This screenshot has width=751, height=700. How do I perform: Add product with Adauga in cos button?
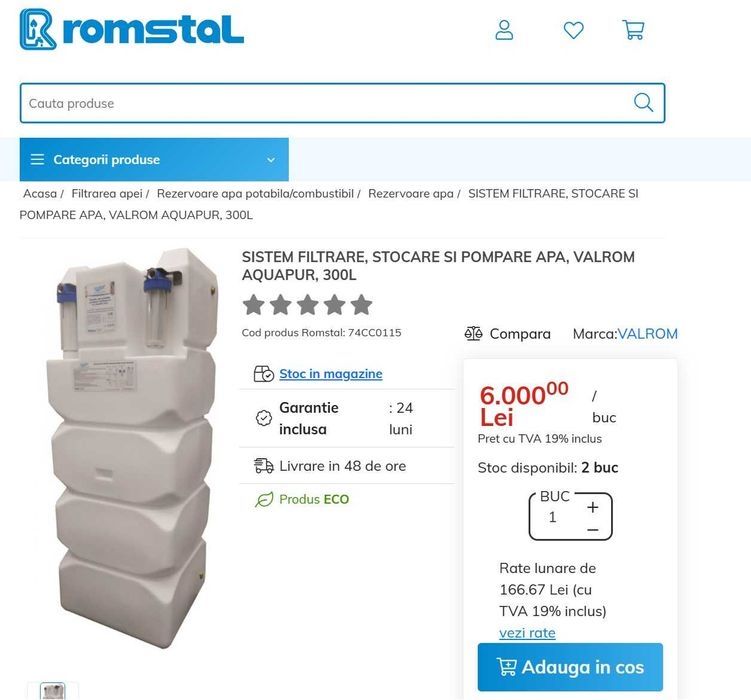(x=570, y=667)
